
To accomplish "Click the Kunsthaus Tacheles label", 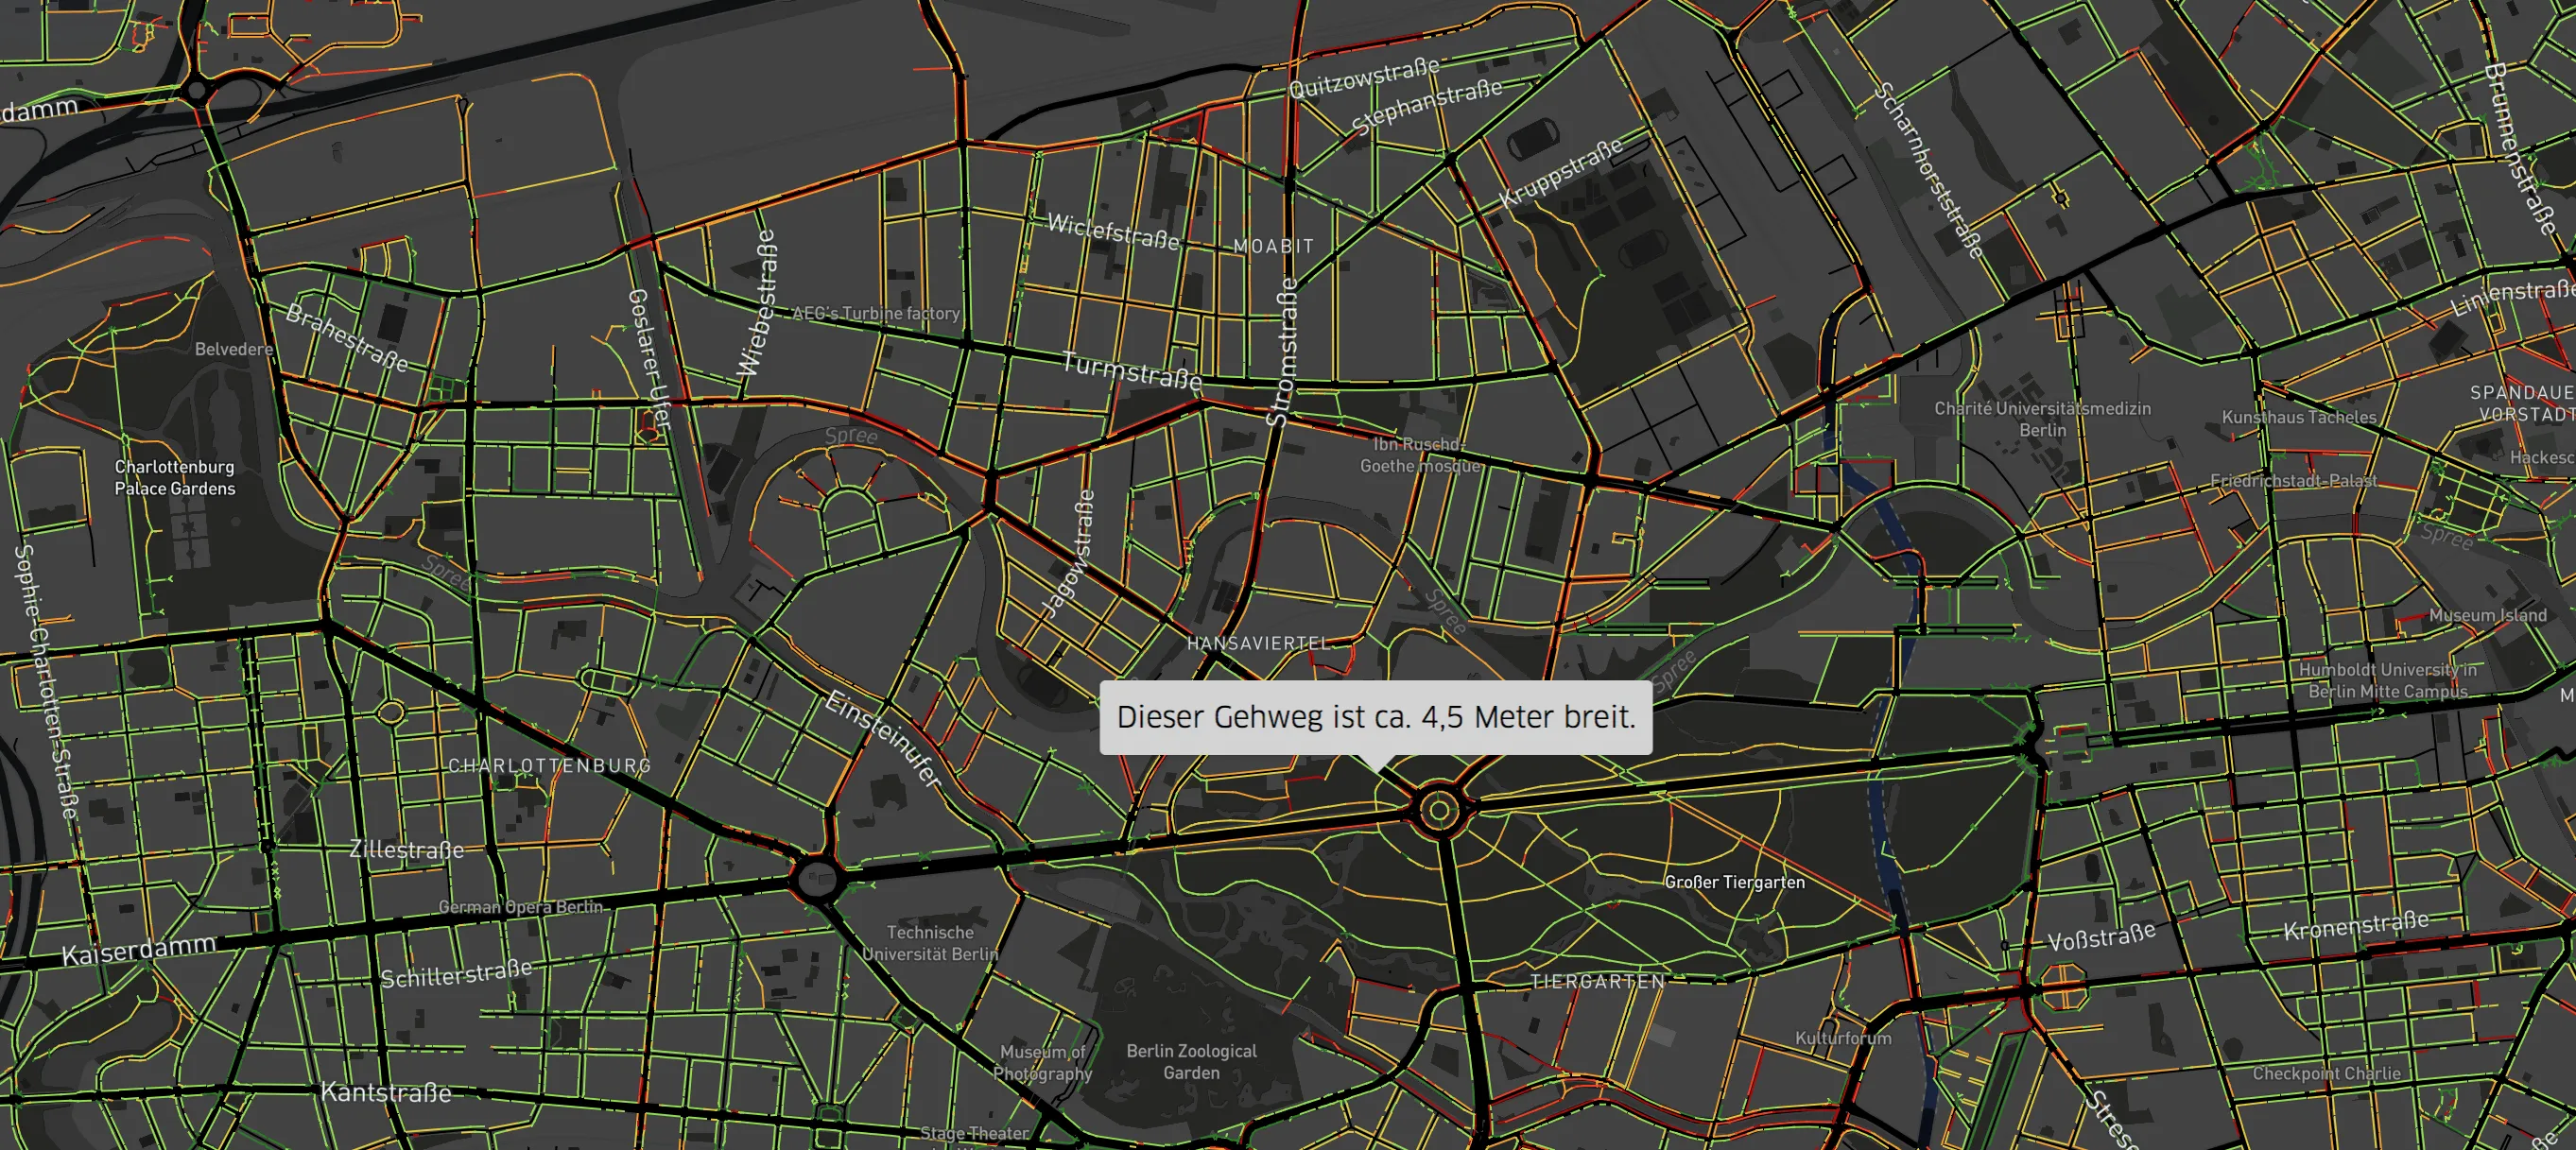I will pos(2299,417).
